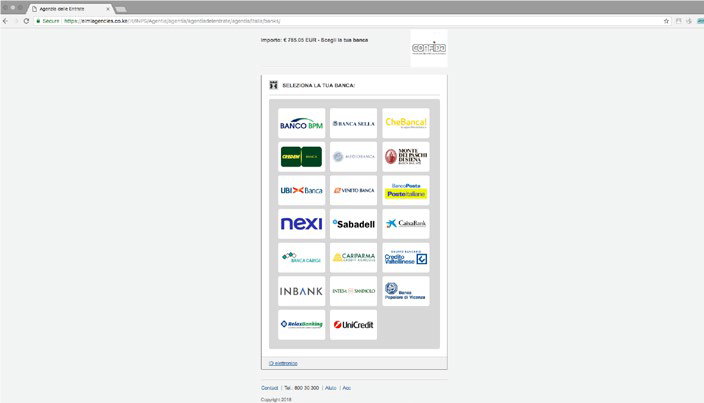Image resolution: width=704 pixels, height=403 pixels.
Task: Select the Cariparma Crédit Agricole tile
Action: click(353, 258)
